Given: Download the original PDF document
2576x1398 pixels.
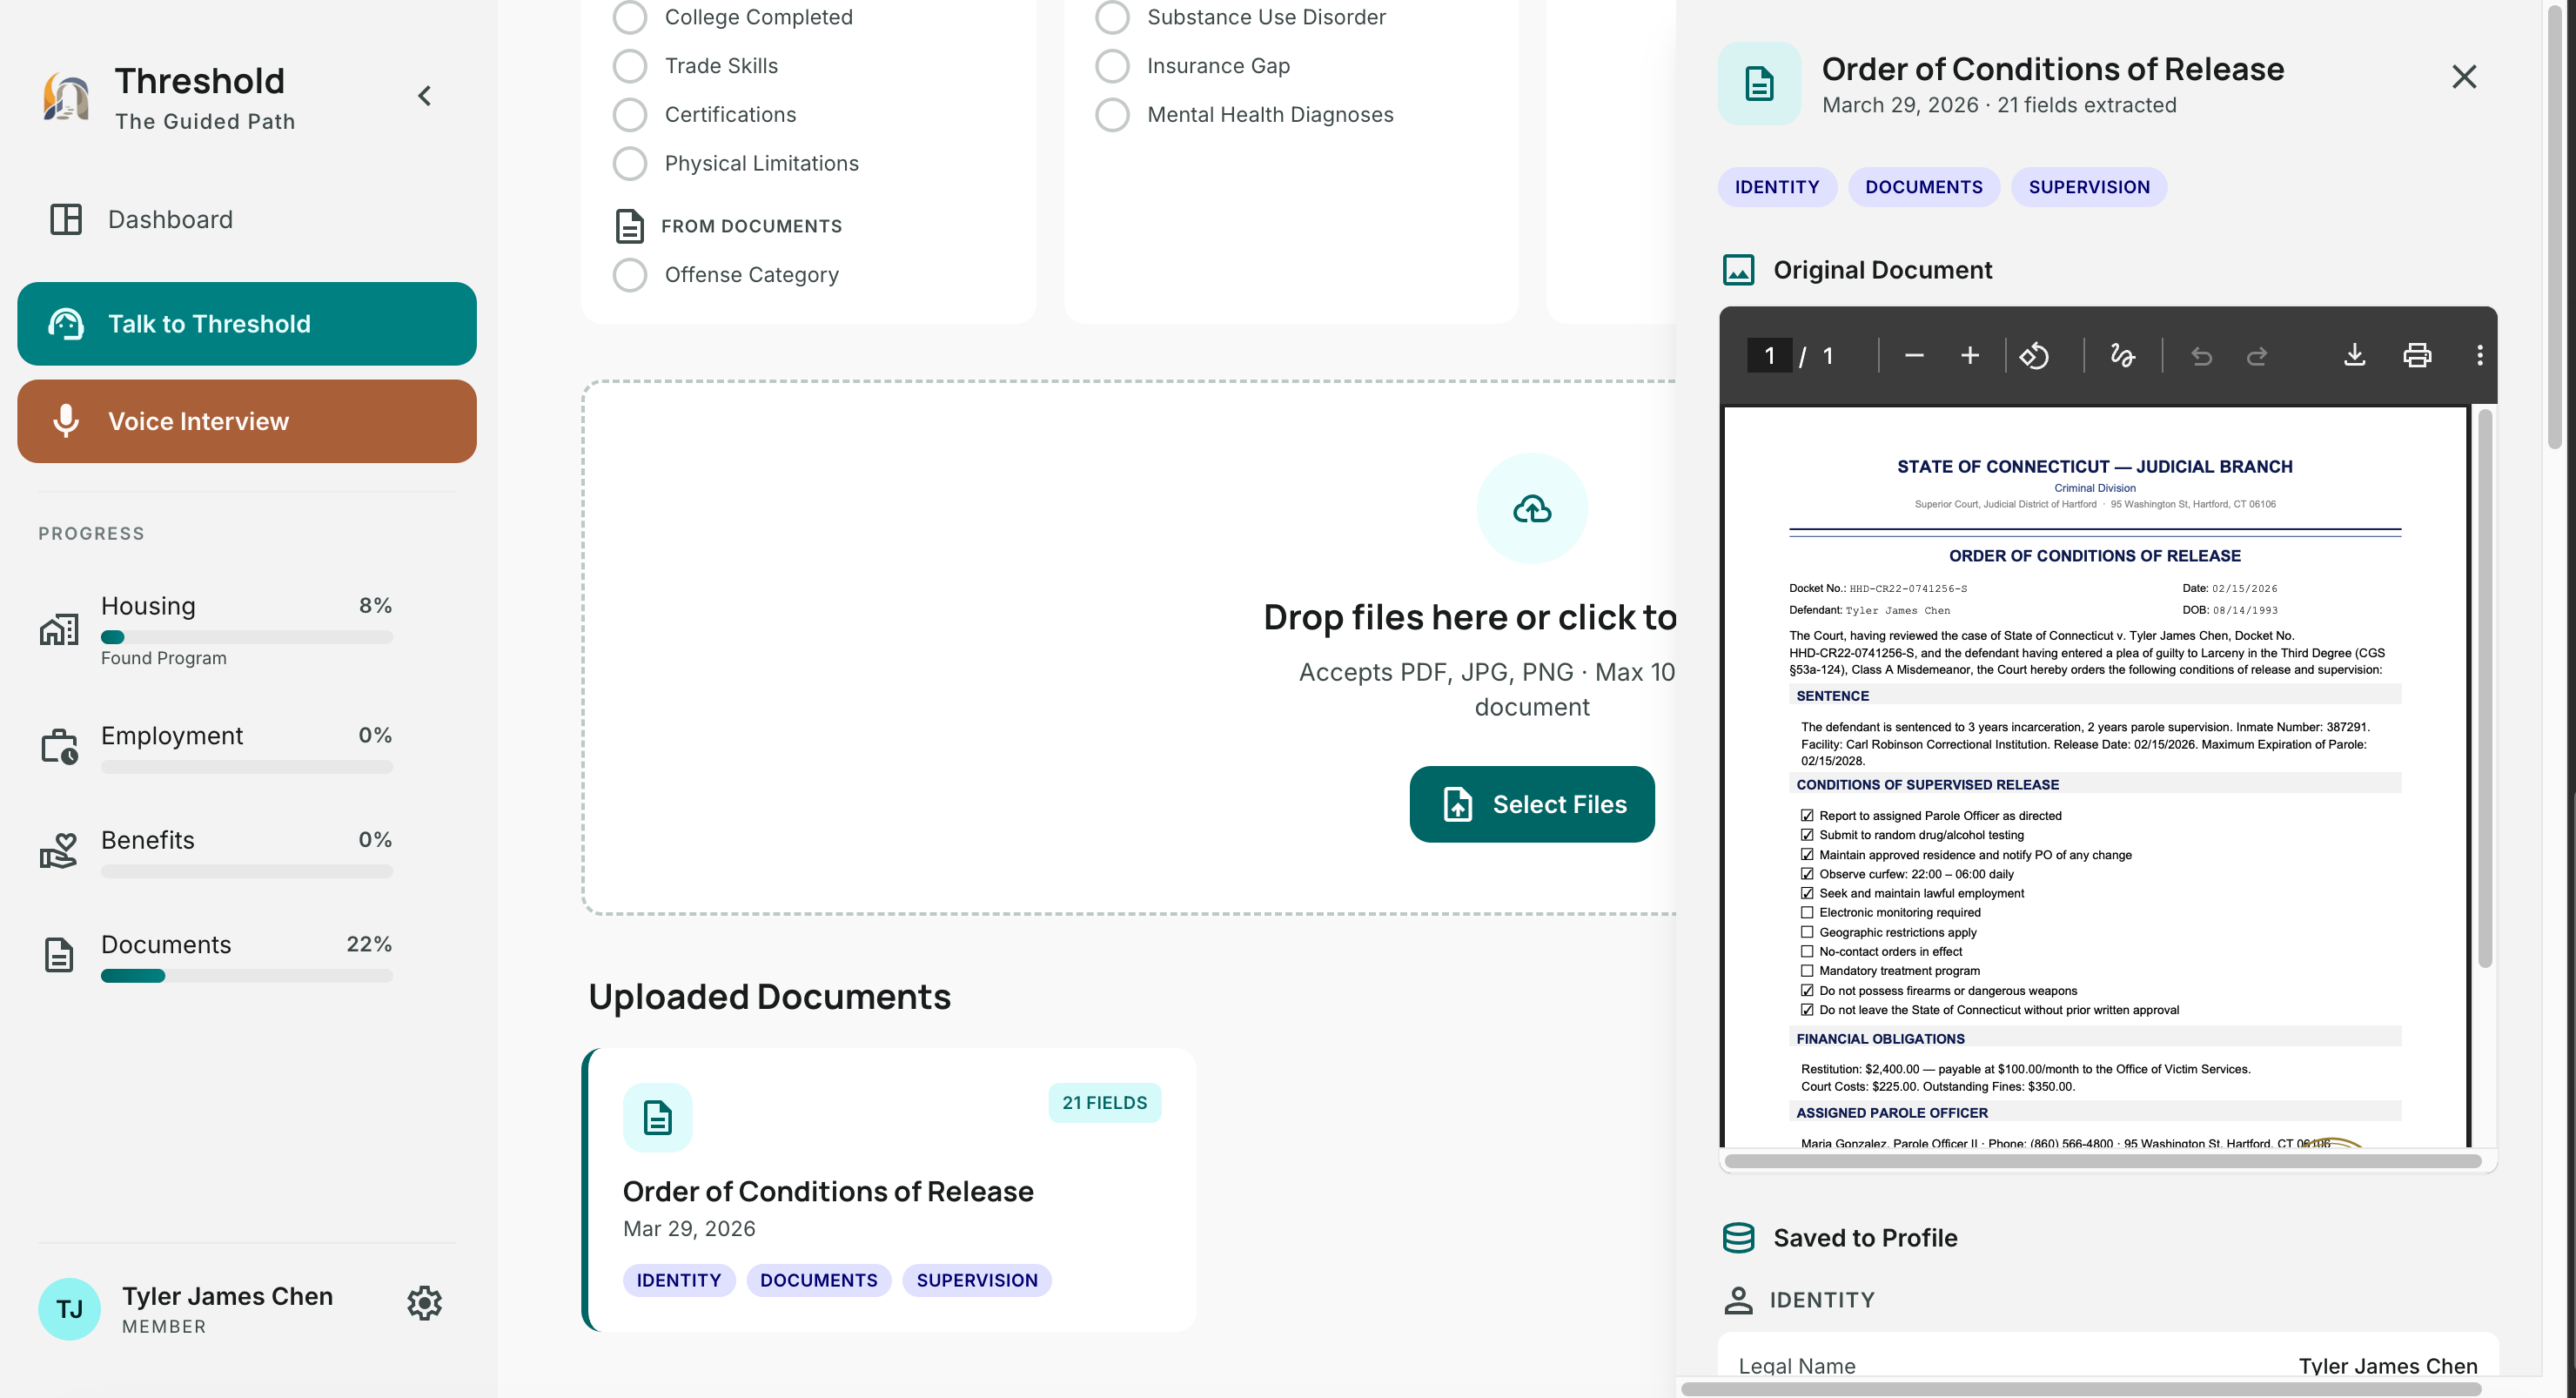Looking at the screenshot, I should pyautogui.click(x=2354, y=356).
